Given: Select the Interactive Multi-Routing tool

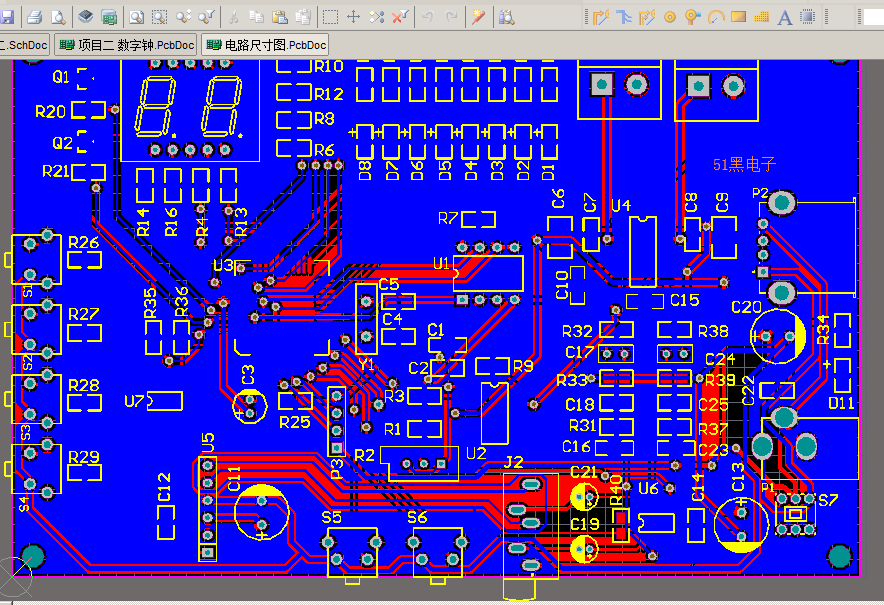Looking at the screenshot, I should point(624,17).
